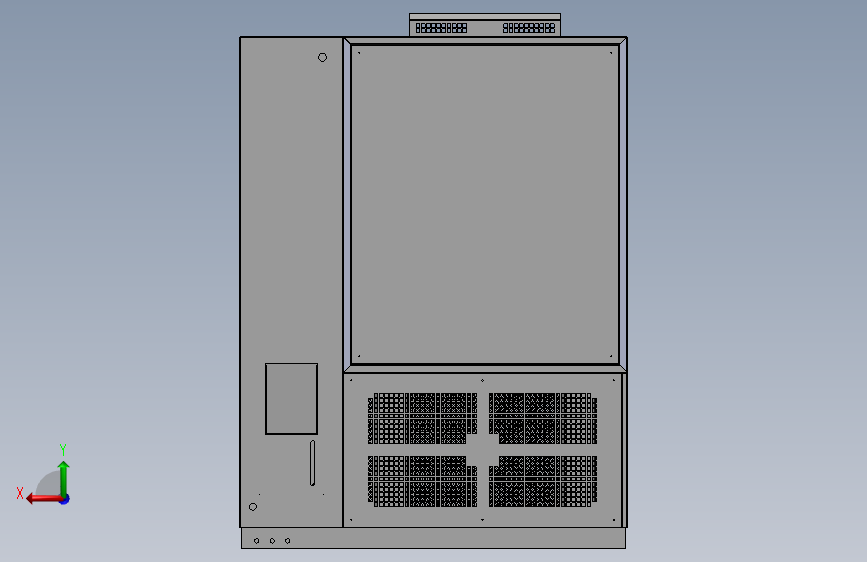This screenshot has height=562, width=867.
Task: Click the green Y axis arrow of the triad
Action: pos(64,477)
